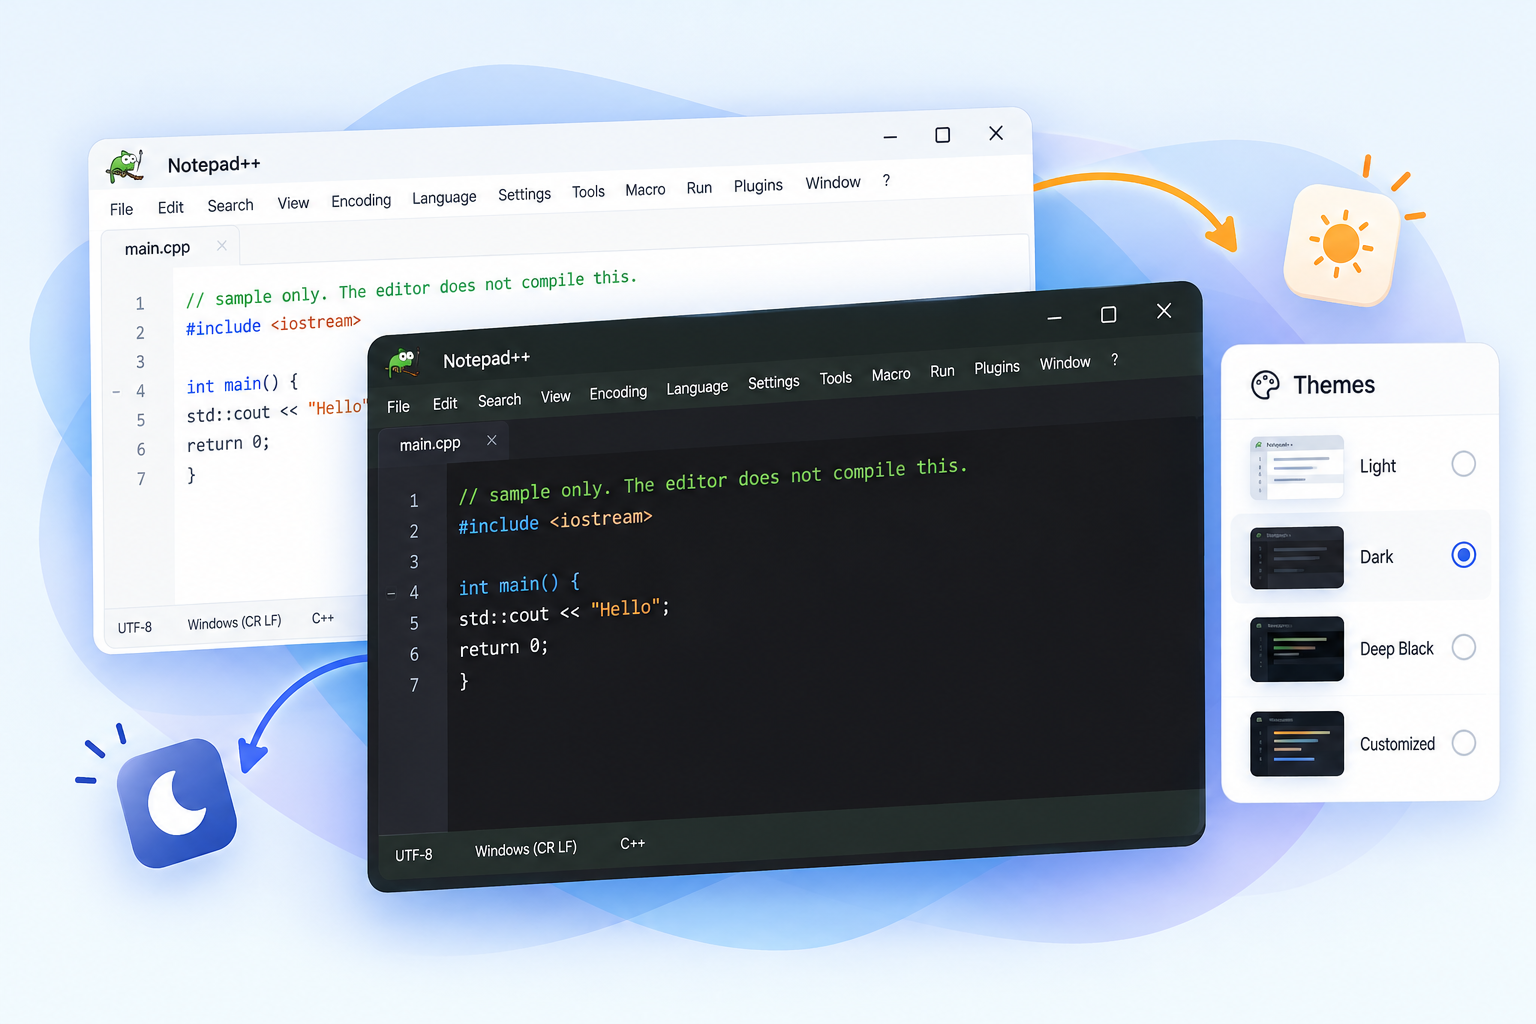The width and height of the screenshot is (1536, 1024).
Task: Open the Settings menu in the dark window
Action: [x=774, y=382]
